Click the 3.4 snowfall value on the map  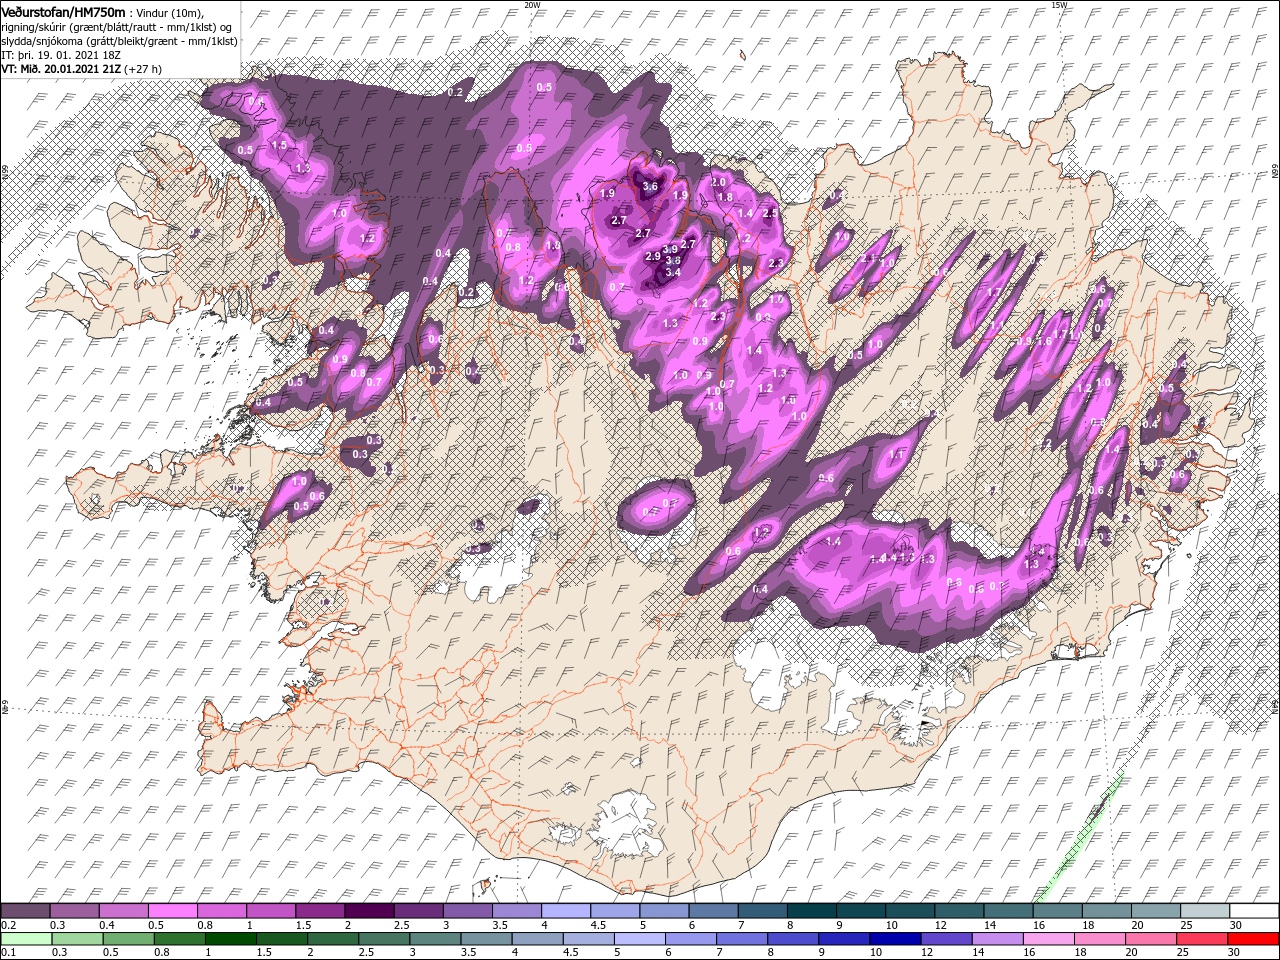[673, 272]
